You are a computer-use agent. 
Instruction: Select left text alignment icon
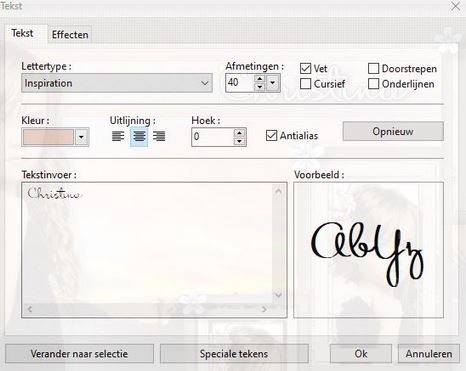[x=118, y=136]
